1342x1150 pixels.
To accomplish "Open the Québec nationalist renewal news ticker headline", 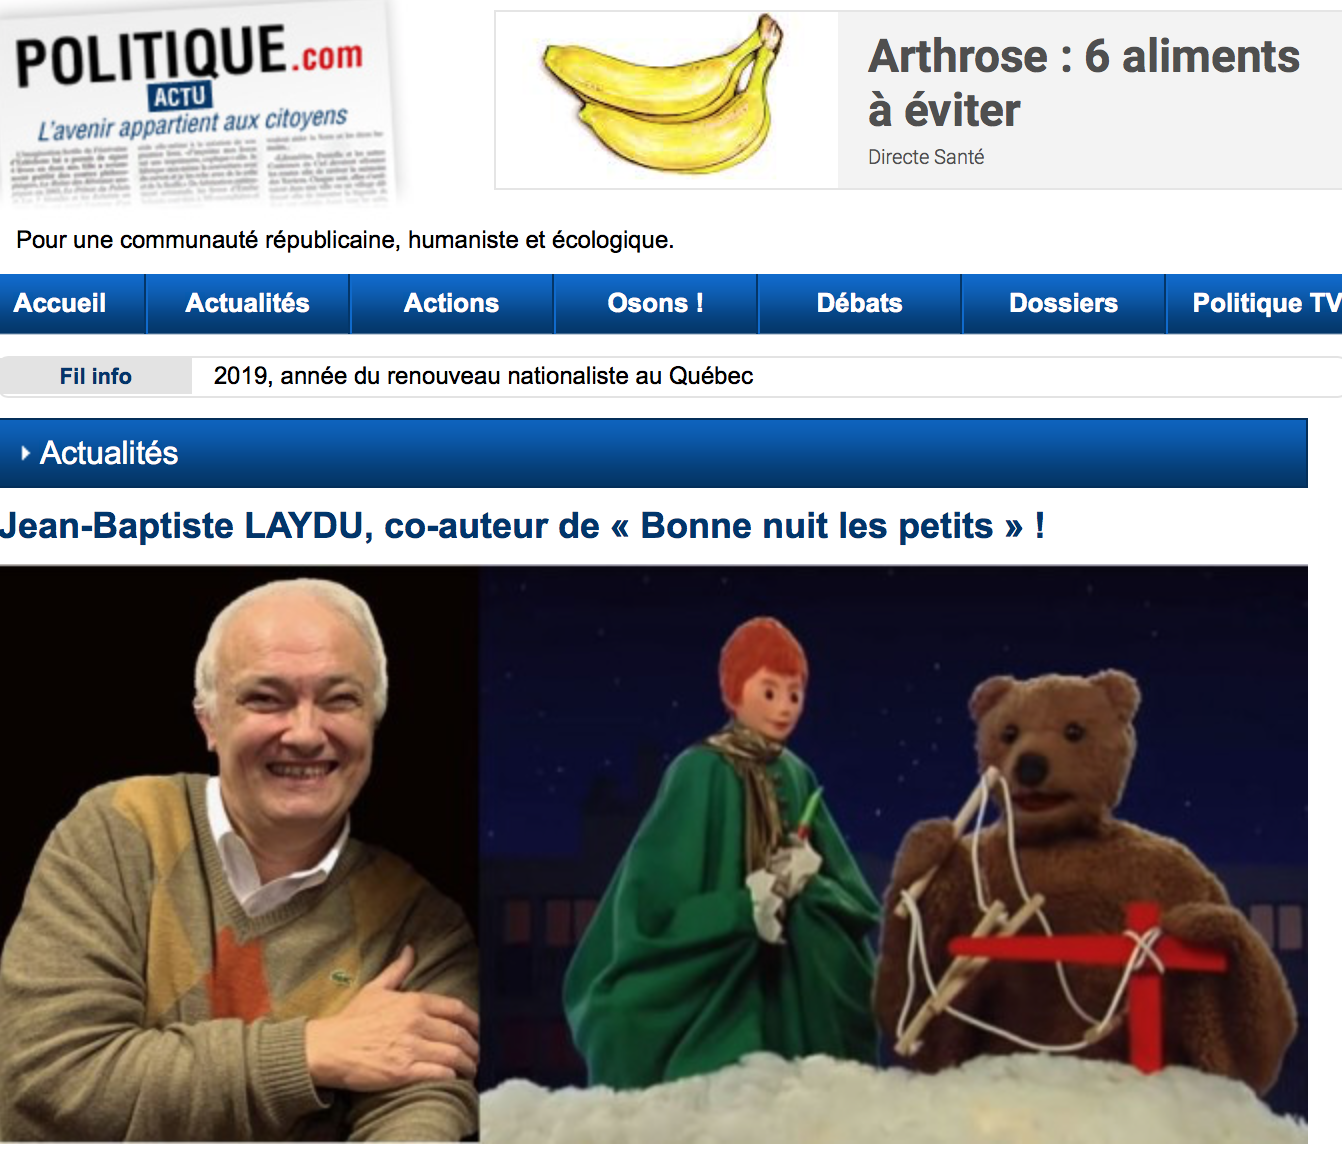I will coord(483,376).
